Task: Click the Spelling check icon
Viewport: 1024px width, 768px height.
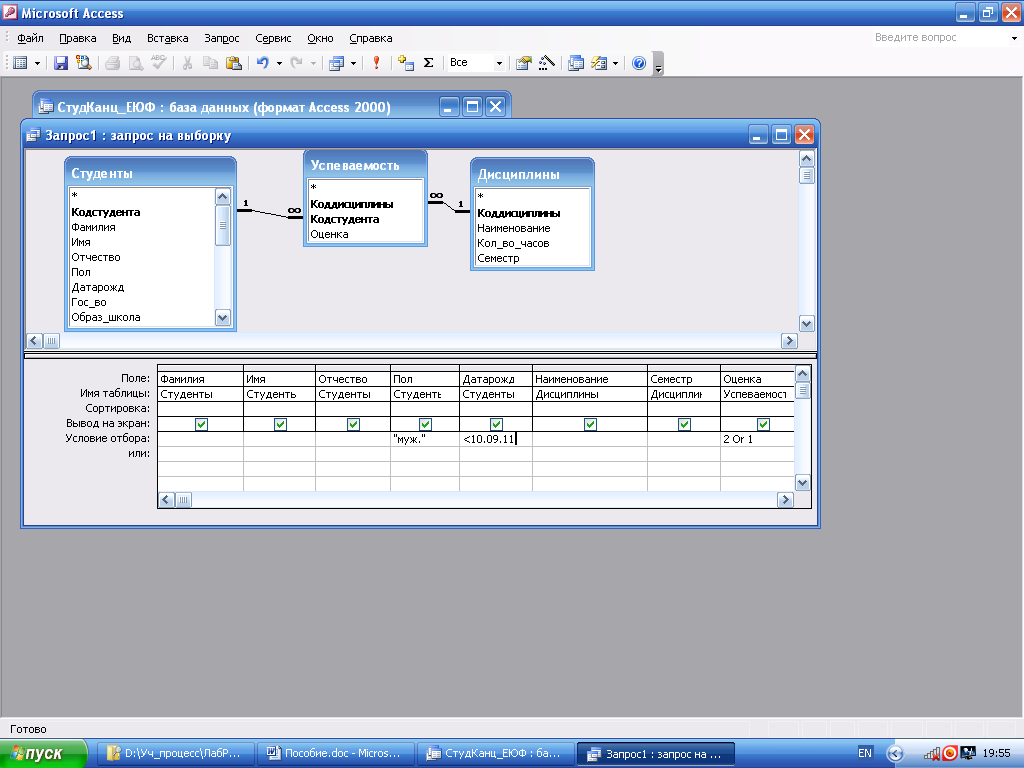Action: [158, 63]
